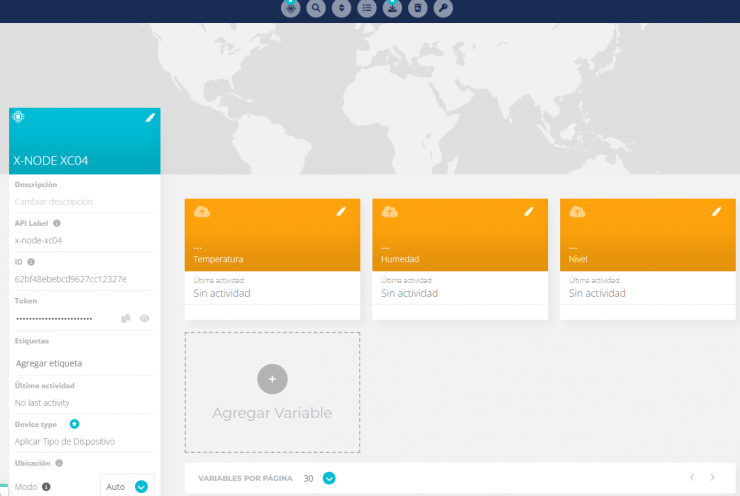Click the X-NODE XC04 device title
The width and height of the screenshot is (740, 496).
pos(50,160)
